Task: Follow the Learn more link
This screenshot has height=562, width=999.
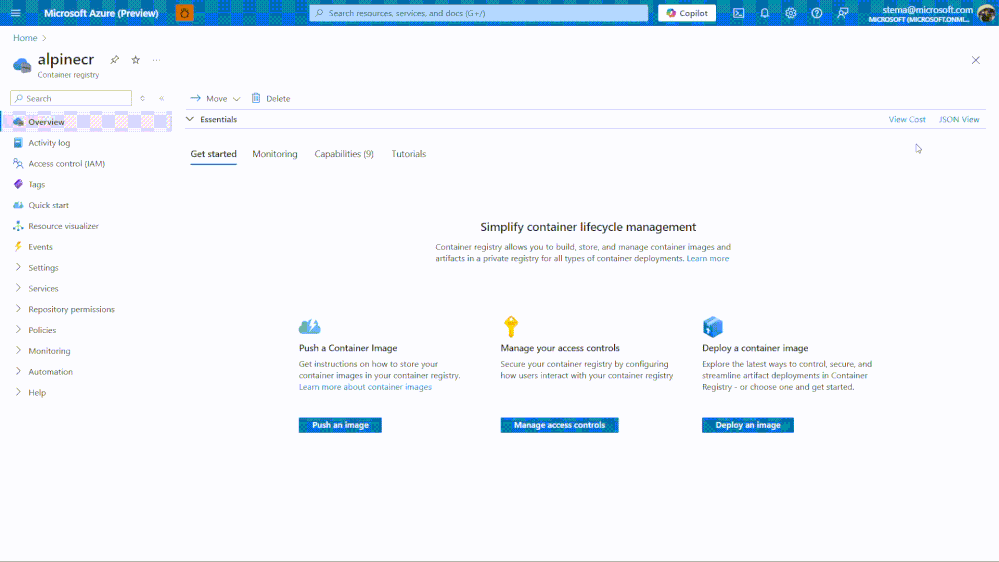Action: [707, 258]
